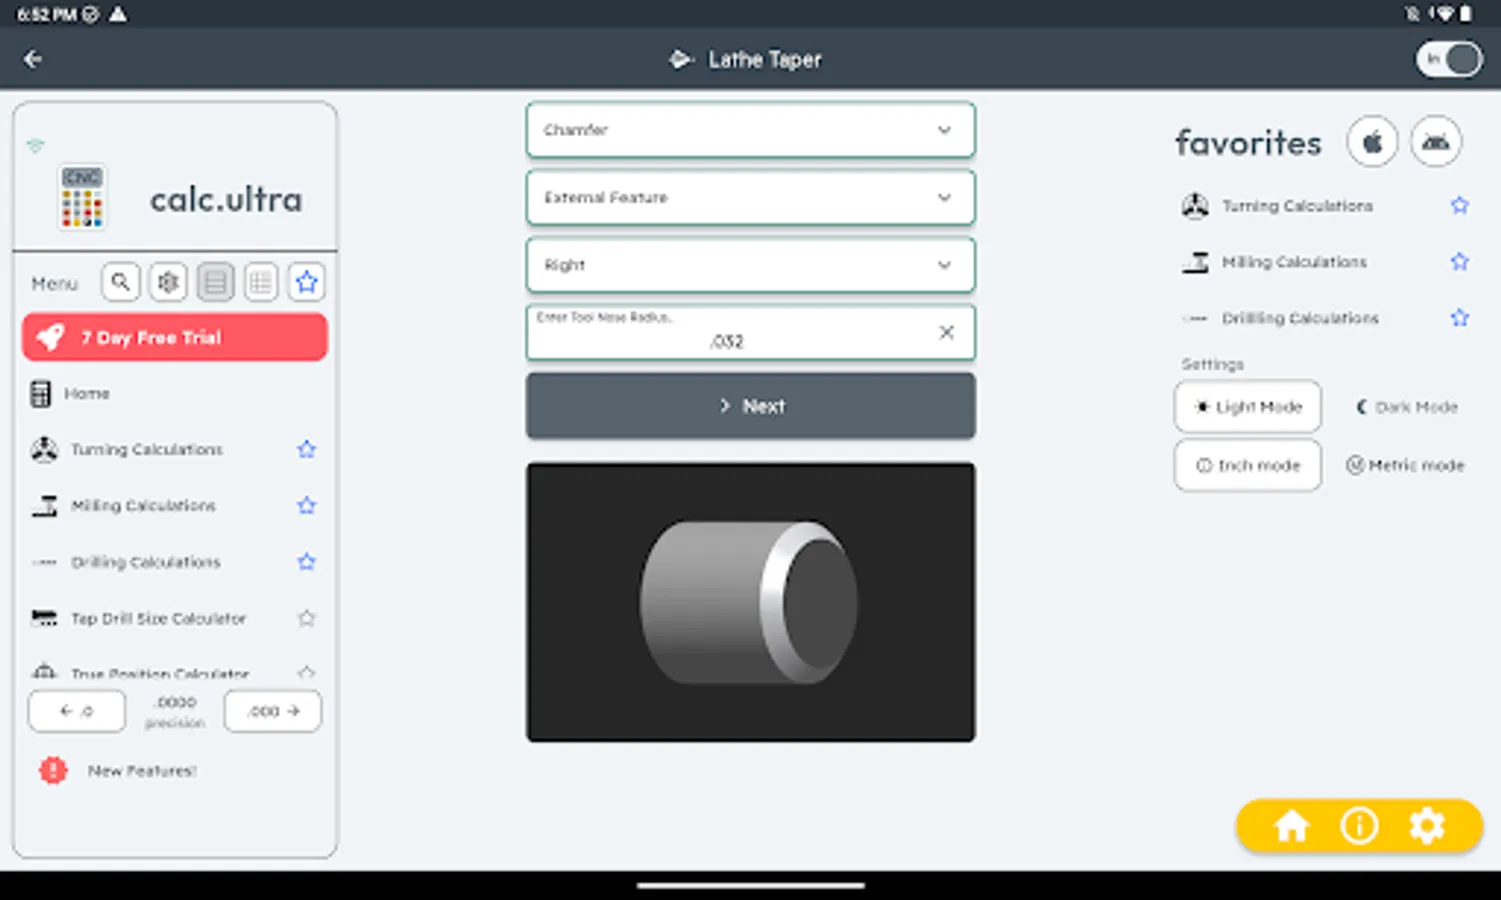The image size is (1501, 900).
Task: Decrease decimal precision button
Action: (77, 711)
